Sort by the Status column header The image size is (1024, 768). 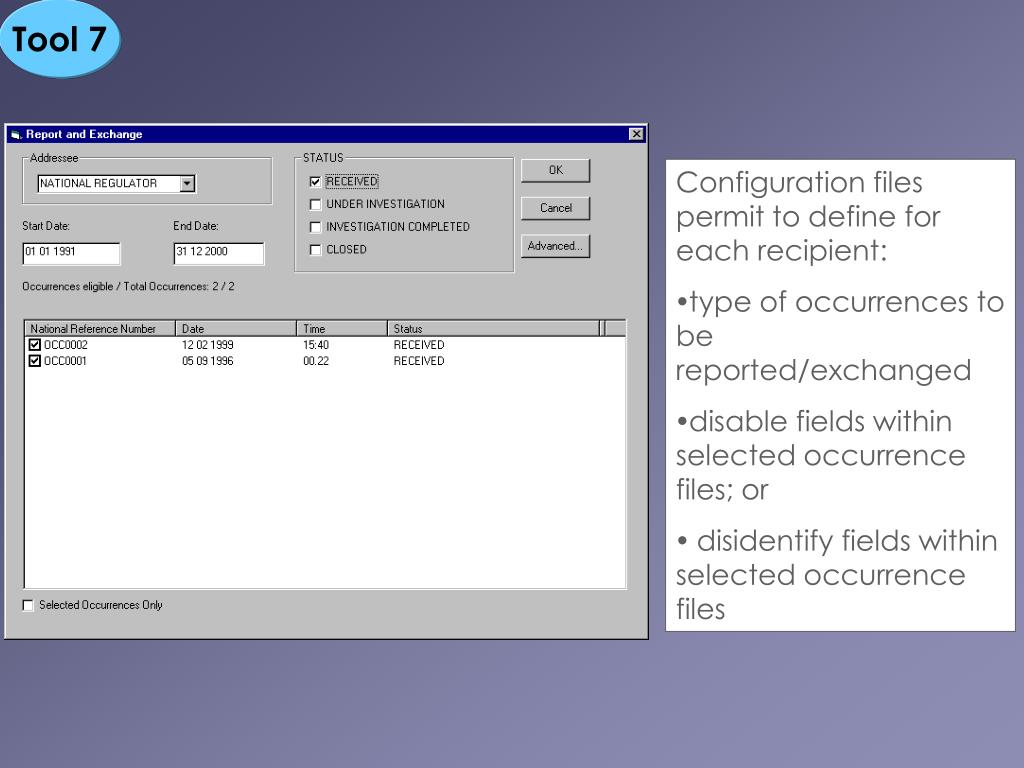[x=494, y=328]
